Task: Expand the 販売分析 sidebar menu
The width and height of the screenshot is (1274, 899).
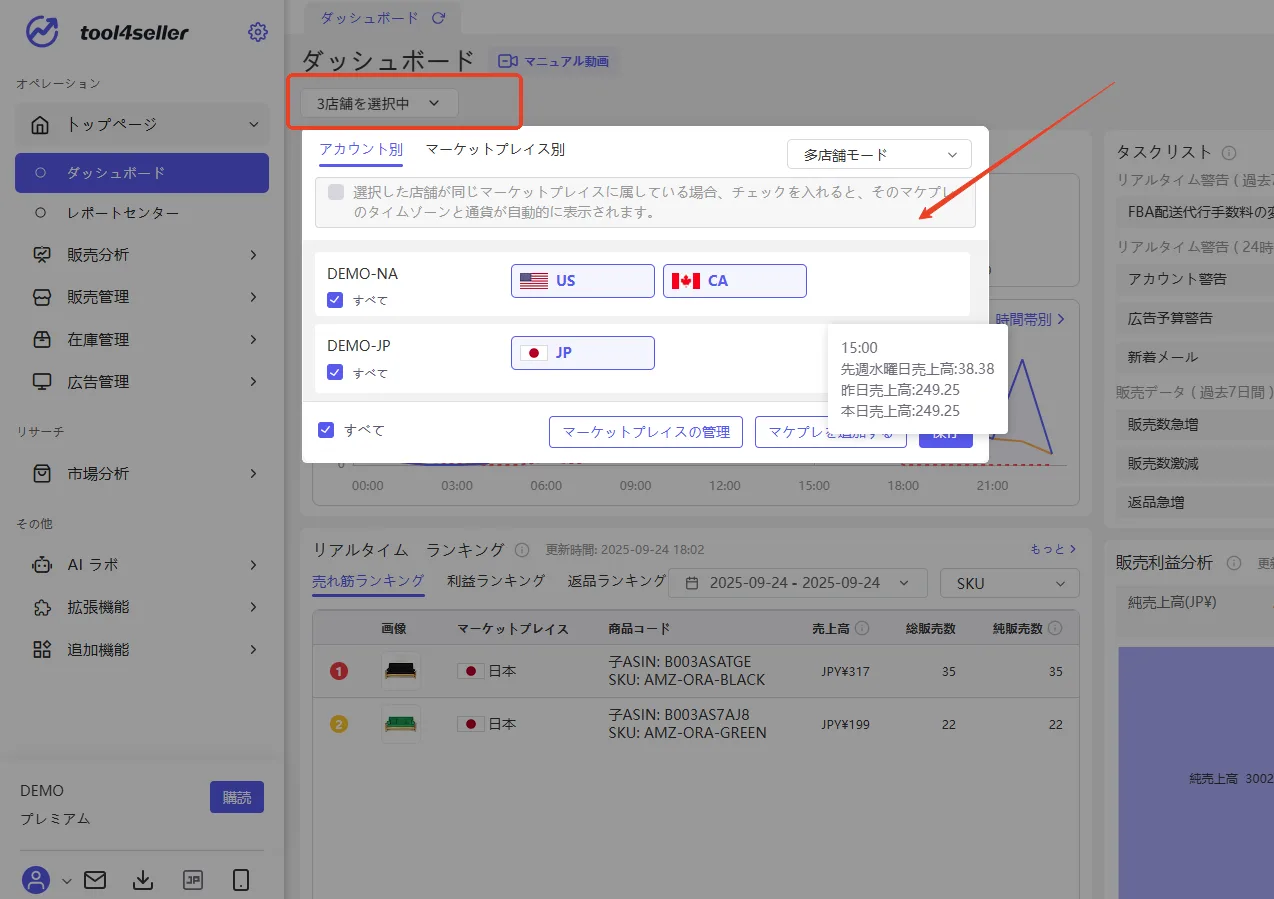Action: click(254, 255)
